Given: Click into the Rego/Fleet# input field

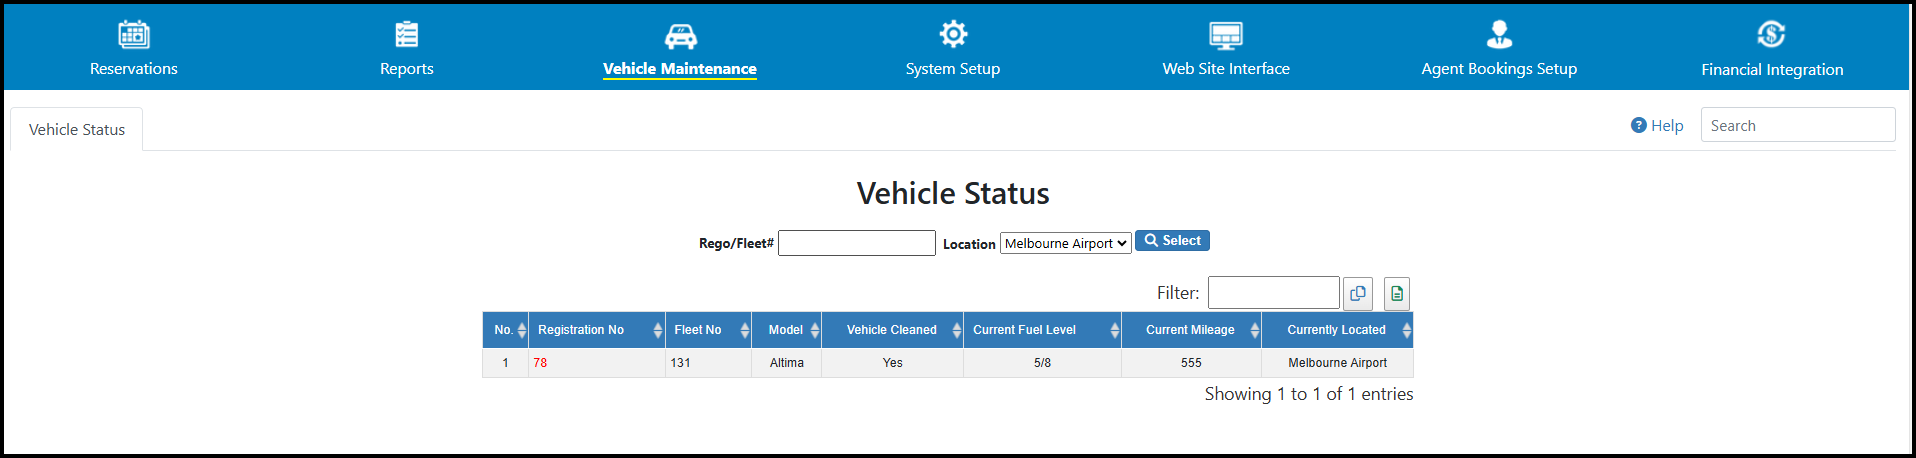Looking at the screenshot, I should click(x=857, y=243).
